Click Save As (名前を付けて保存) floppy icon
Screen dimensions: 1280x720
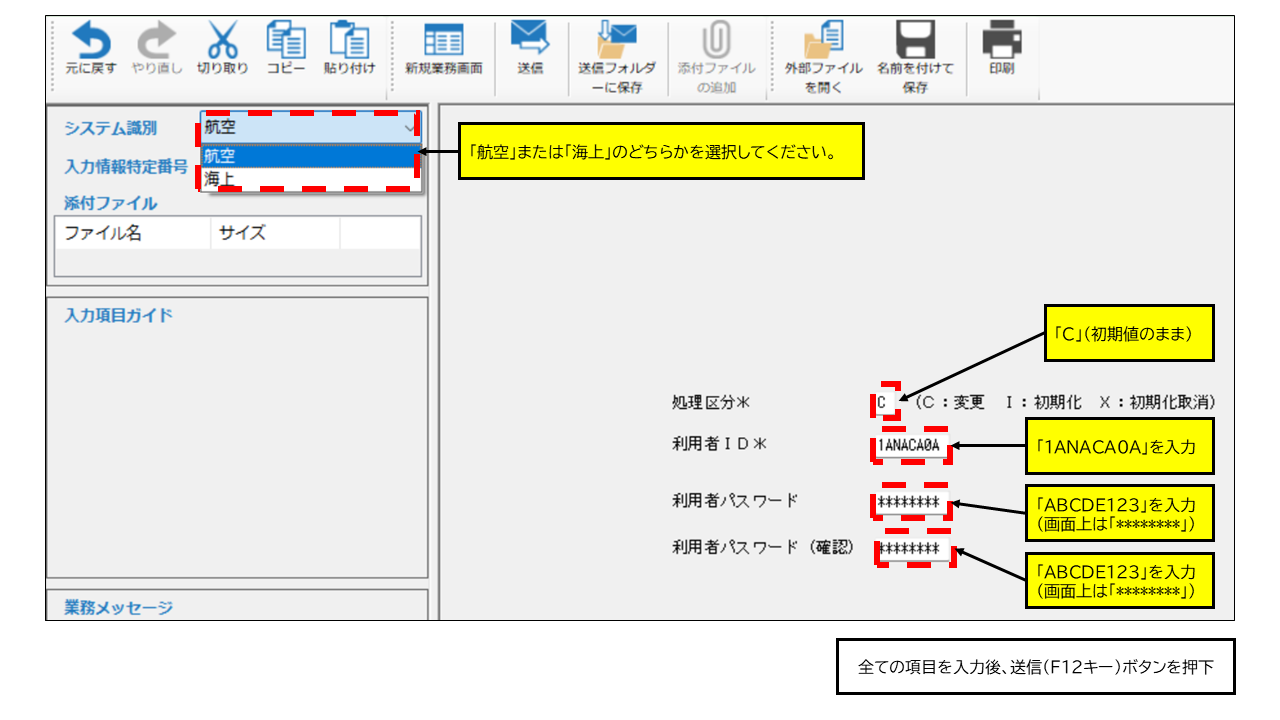click(914, 42)
